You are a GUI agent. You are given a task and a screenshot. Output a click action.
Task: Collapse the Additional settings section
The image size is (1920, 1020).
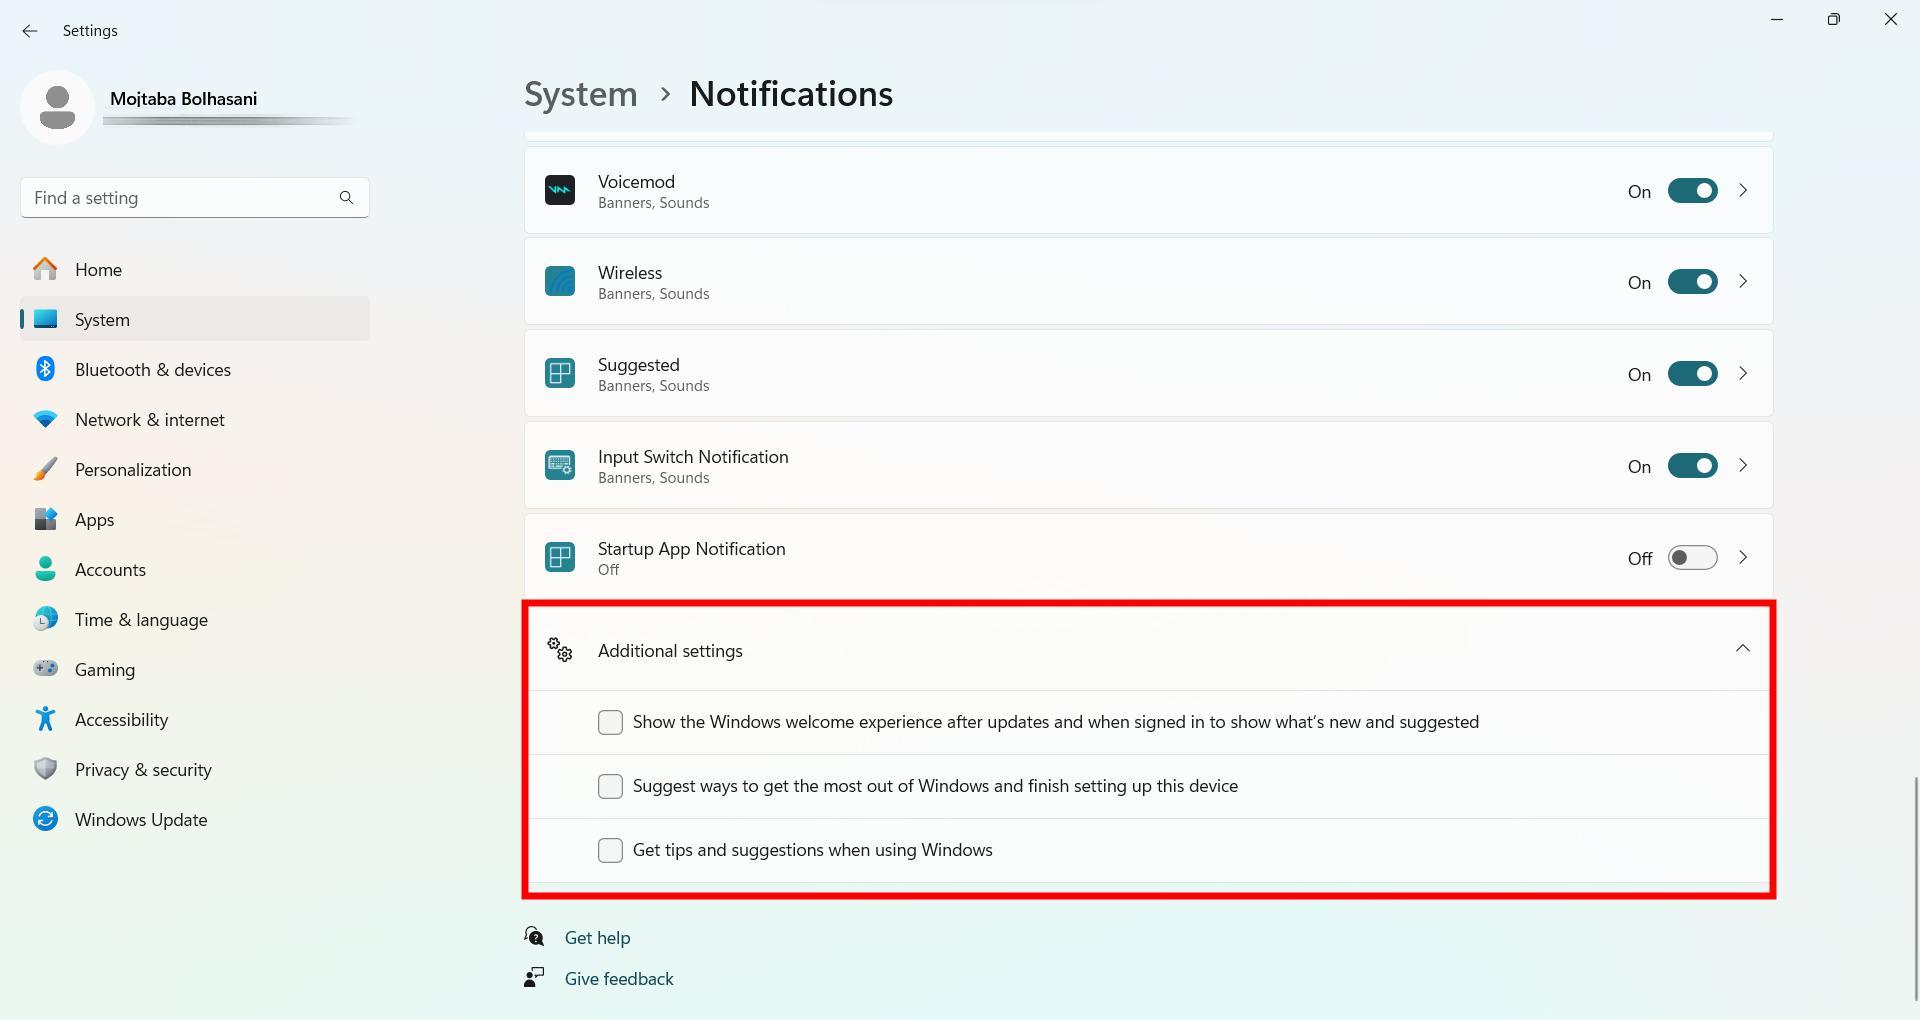click(1743, 649)
